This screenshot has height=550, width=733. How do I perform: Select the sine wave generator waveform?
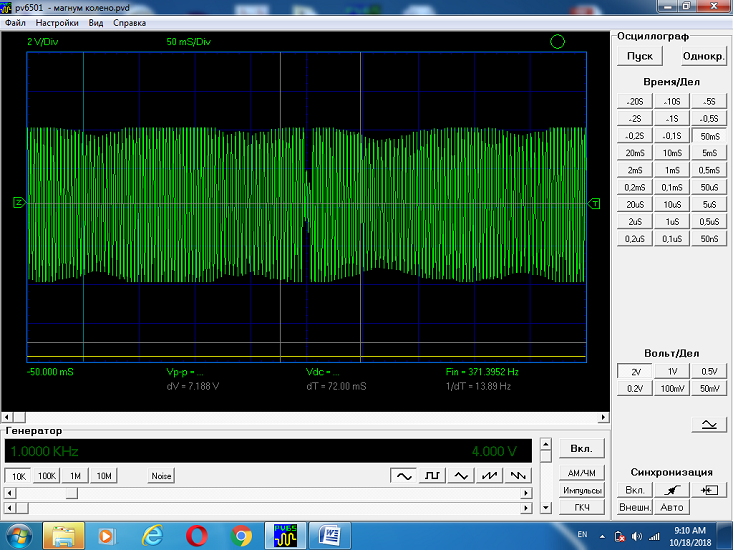[x=405, y=476]
